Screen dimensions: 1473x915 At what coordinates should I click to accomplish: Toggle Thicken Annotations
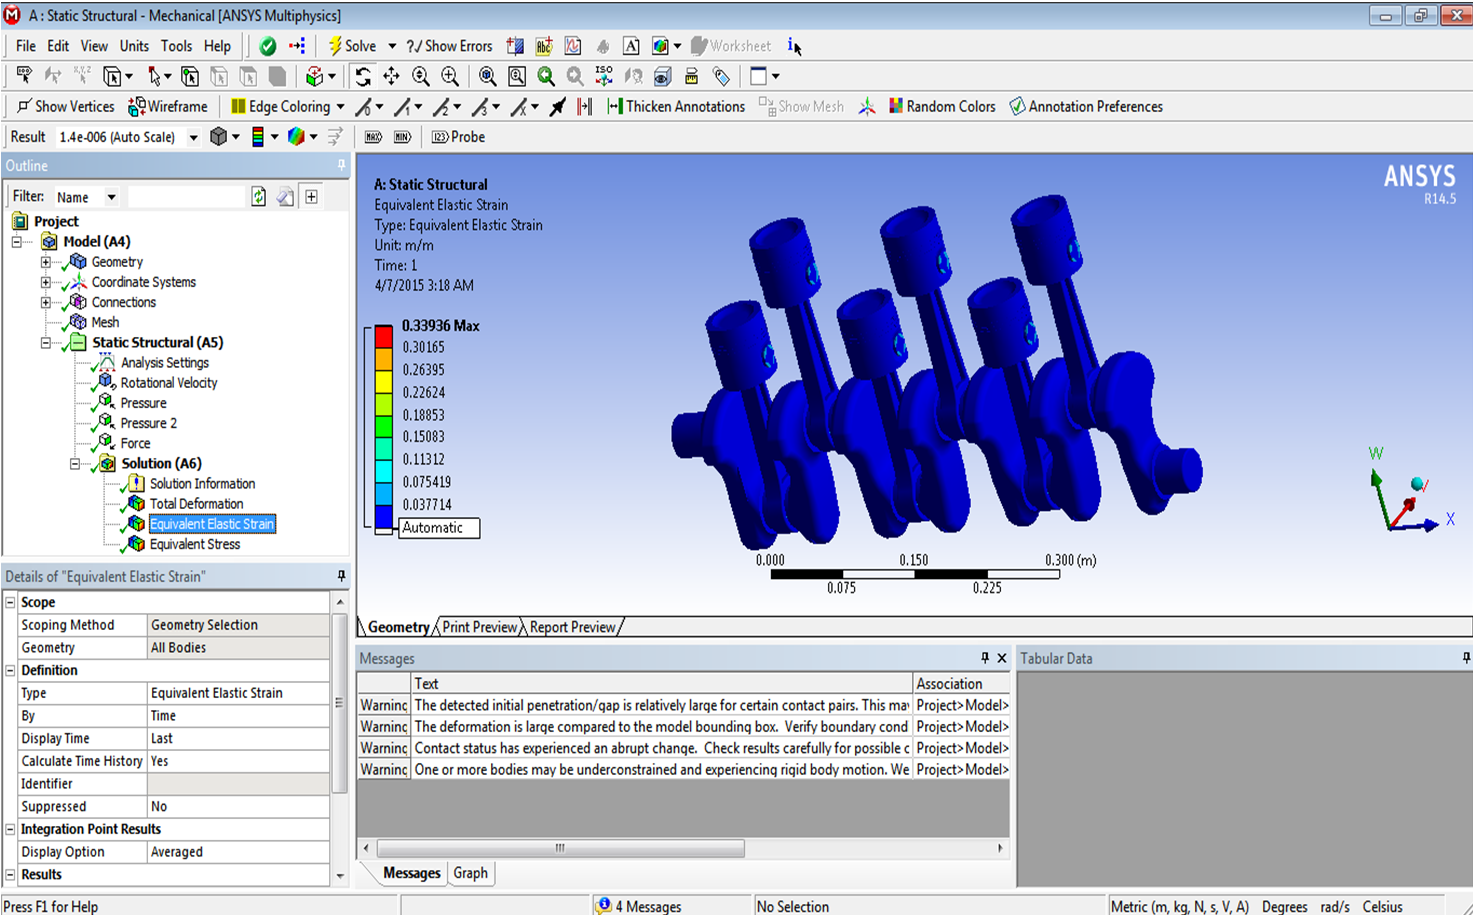[x=676, y=106]
